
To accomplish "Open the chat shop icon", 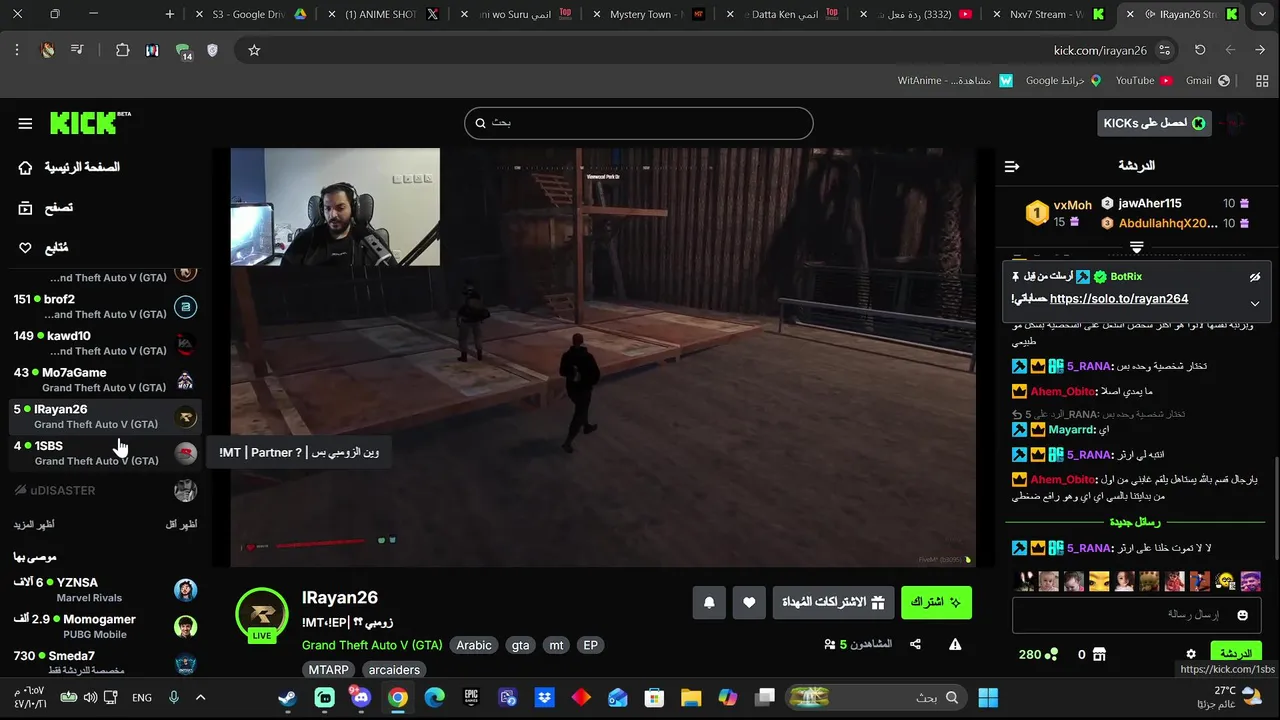I will 1099,654.
